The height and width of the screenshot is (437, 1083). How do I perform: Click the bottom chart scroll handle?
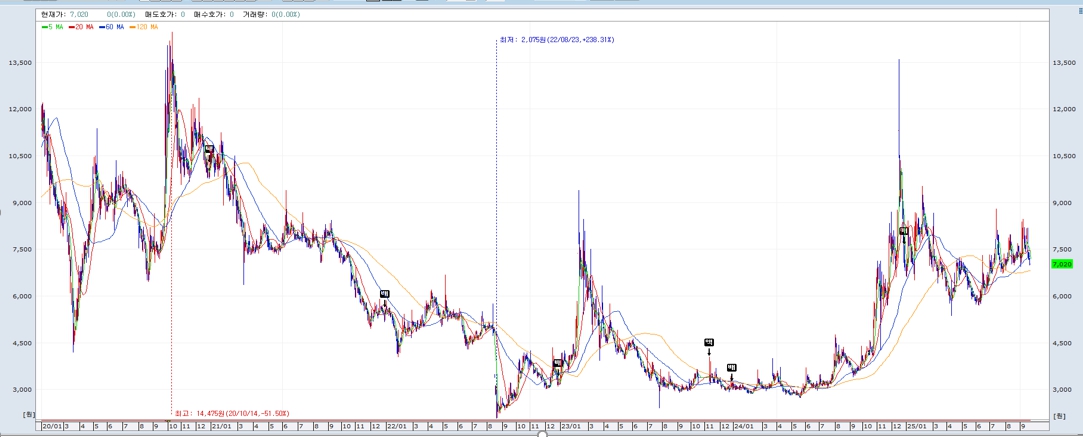coord(542,434)
